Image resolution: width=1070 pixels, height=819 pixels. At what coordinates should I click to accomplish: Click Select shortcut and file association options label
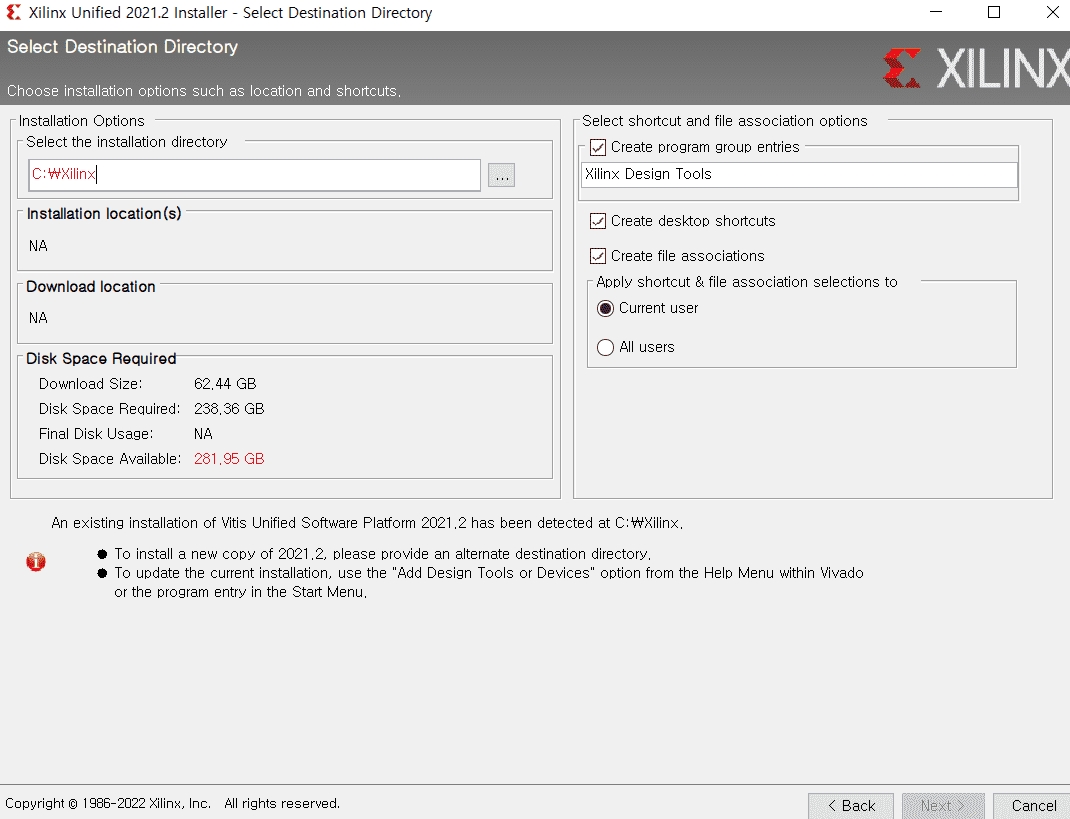tap(725, 121)
